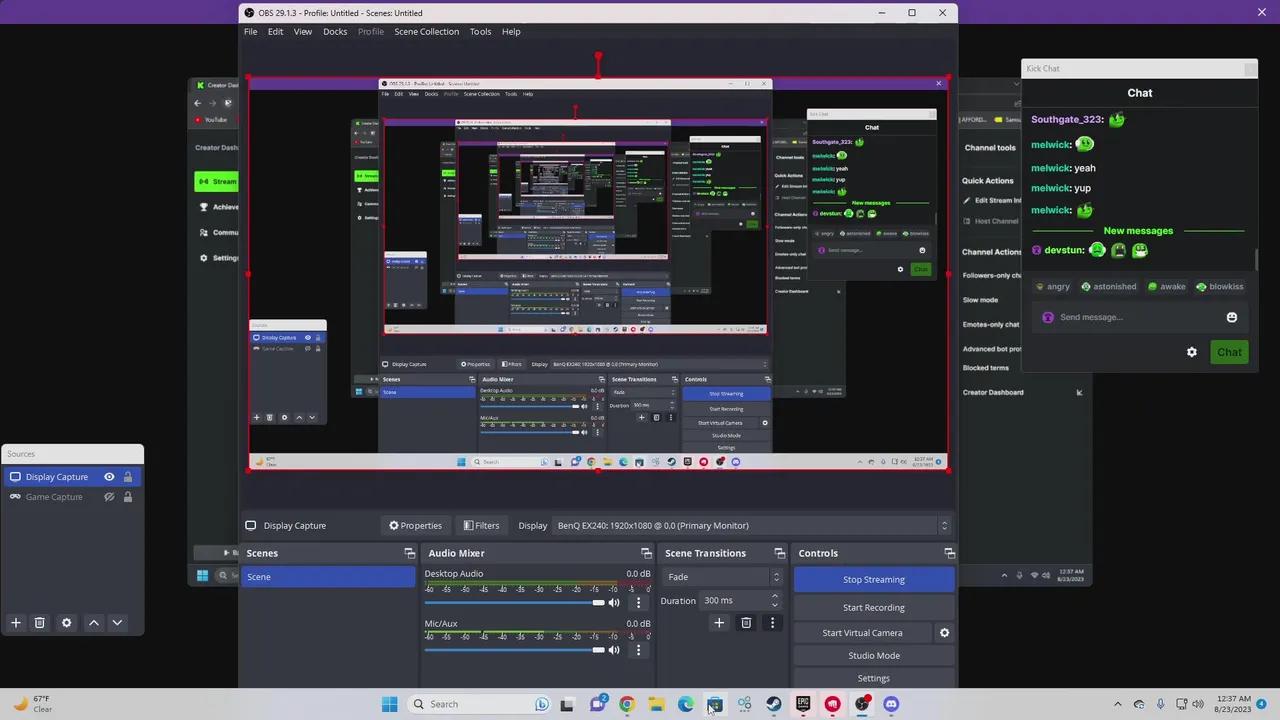This screenshot has height=720, width=1280.
Task: Open the Docks menu
Action: [335, 31]
